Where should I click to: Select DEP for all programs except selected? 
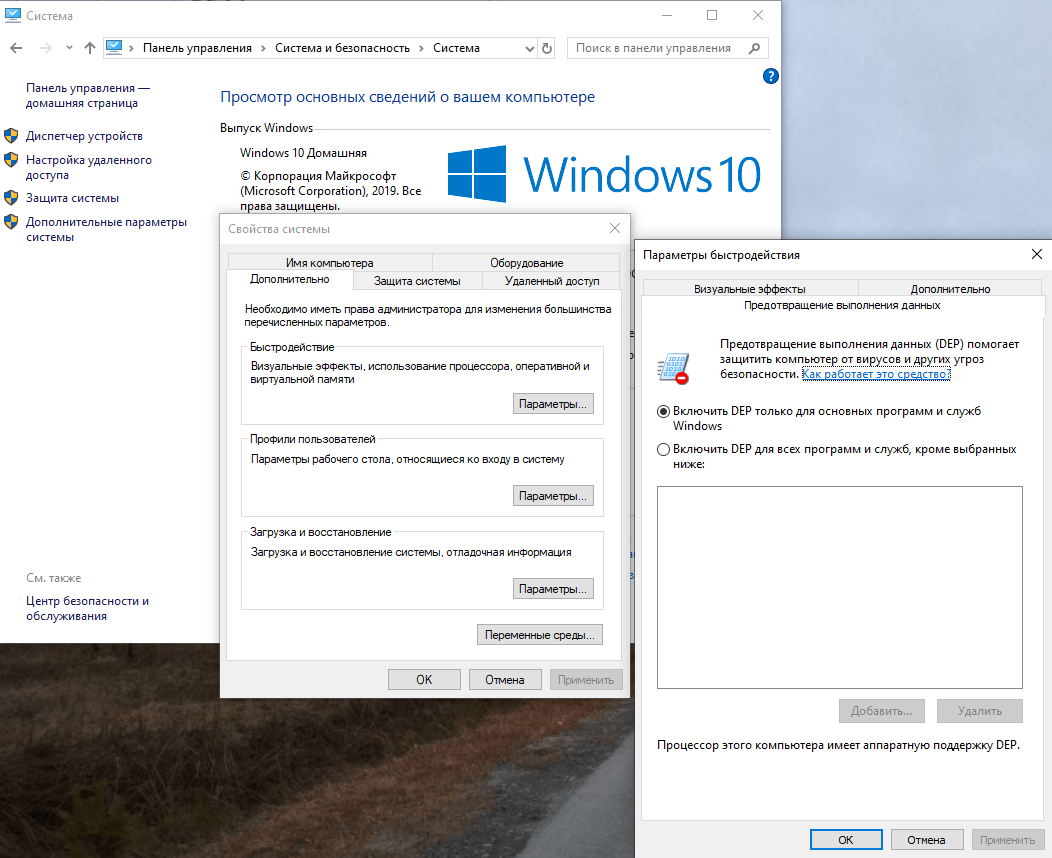pos(664,450)
